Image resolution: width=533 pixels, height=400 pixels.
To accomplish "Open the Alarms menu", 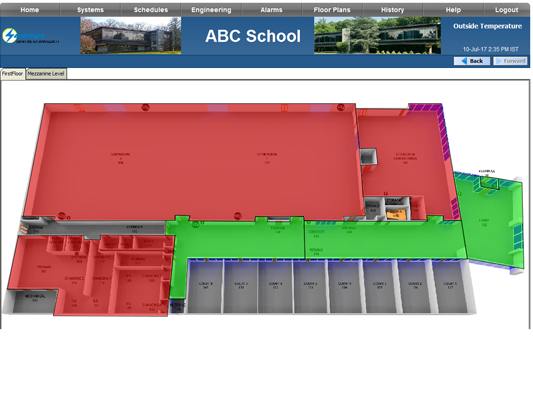I will tap(271, 10).
